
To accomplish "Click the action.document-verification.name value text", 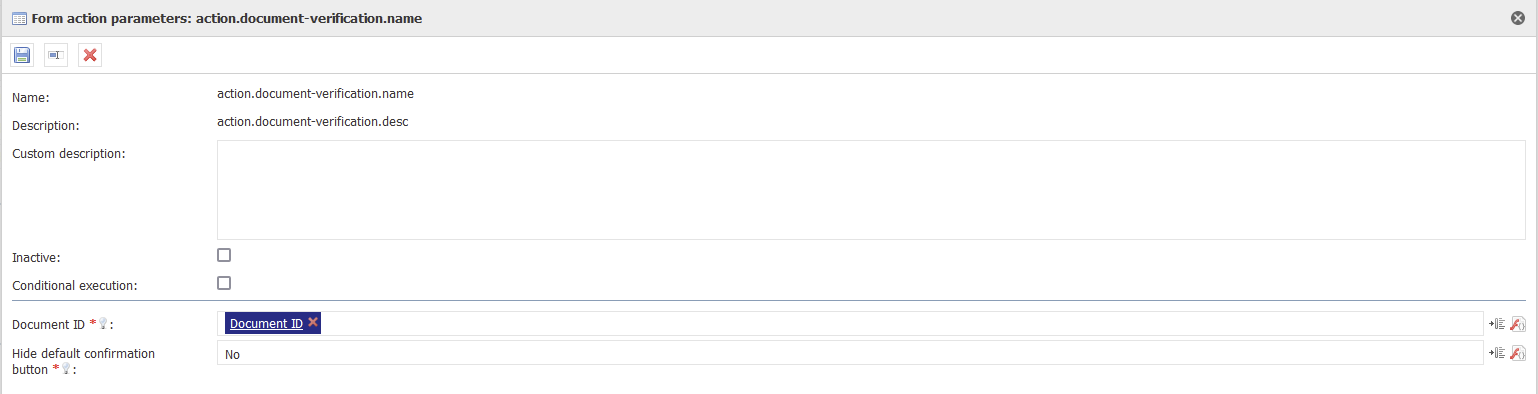I will pos(315,94).
